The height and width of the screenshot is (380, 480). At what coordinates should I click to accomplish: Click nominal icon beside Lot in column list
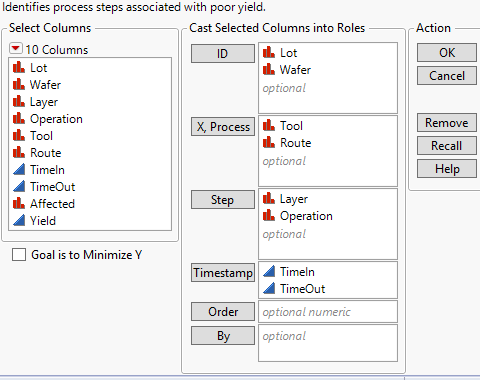point(19,67)
